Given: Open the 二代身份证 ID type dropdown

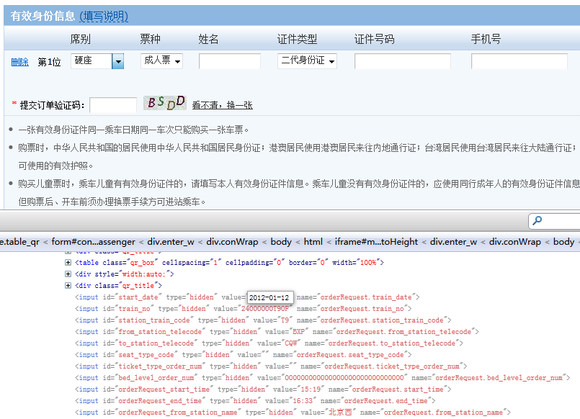Looking at the screenshot, I should (x=307, y=61).
